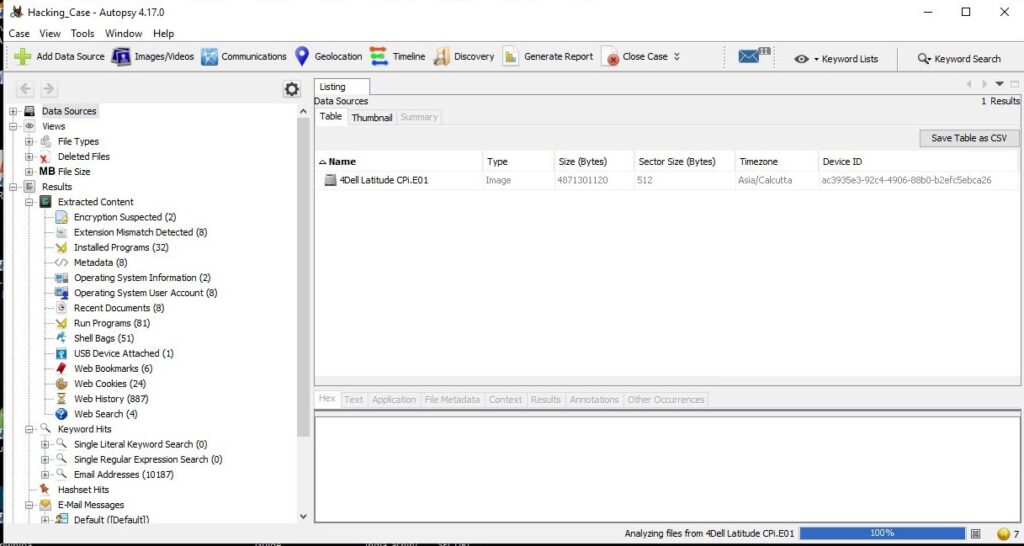This screenshot has width=1024, height=546.
Task: Click the Operating System User Account icon
Action: pos(61,293)
